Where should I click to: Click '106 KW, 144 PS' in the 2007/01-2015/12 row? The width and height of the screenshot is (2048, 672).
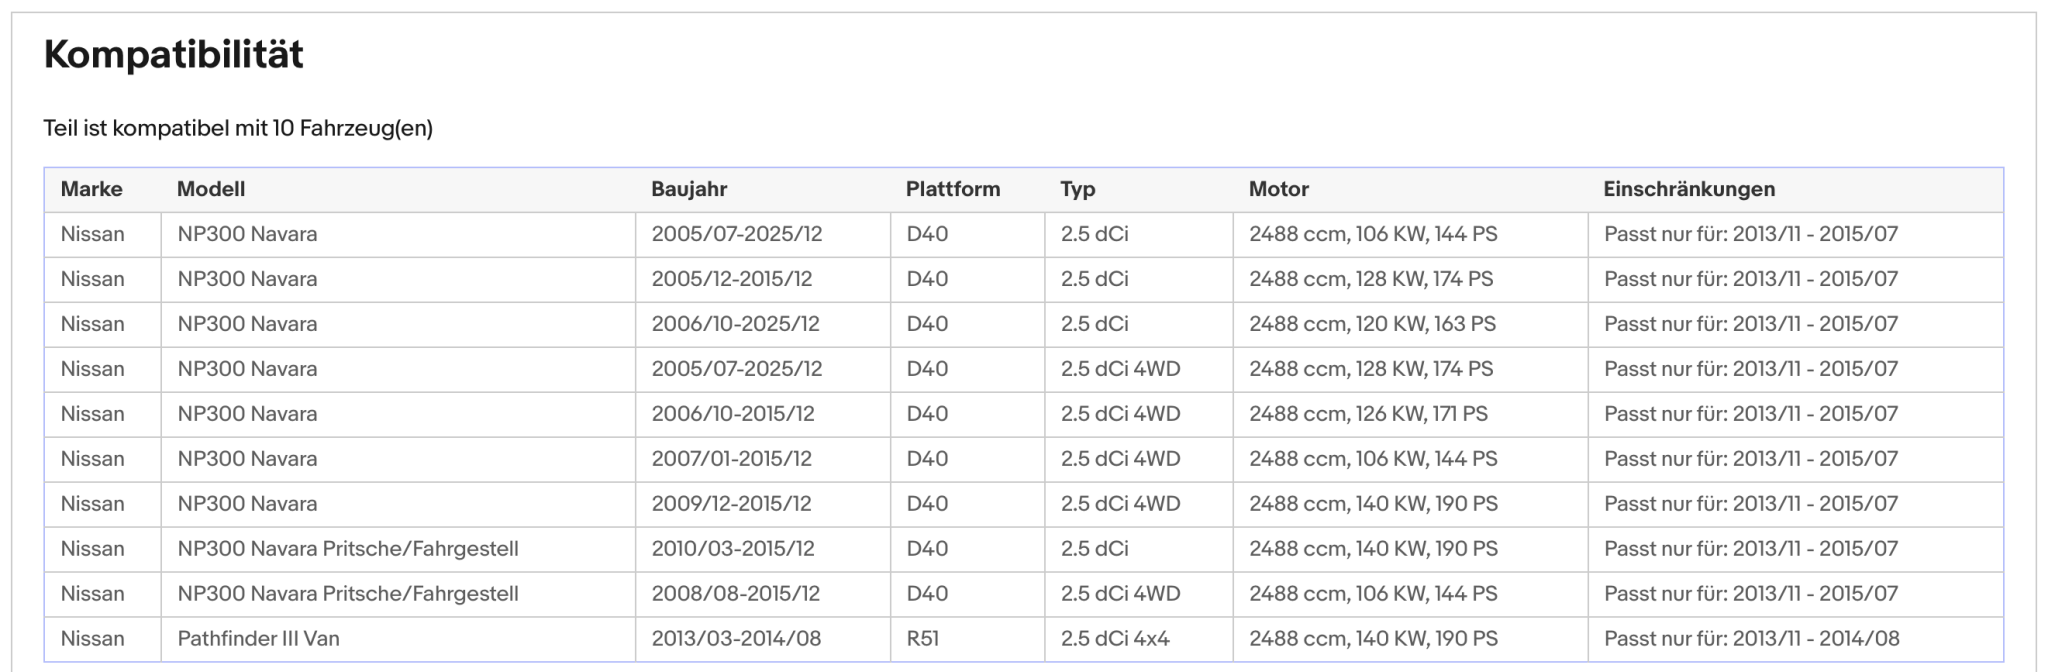(x=1426, y=459)
